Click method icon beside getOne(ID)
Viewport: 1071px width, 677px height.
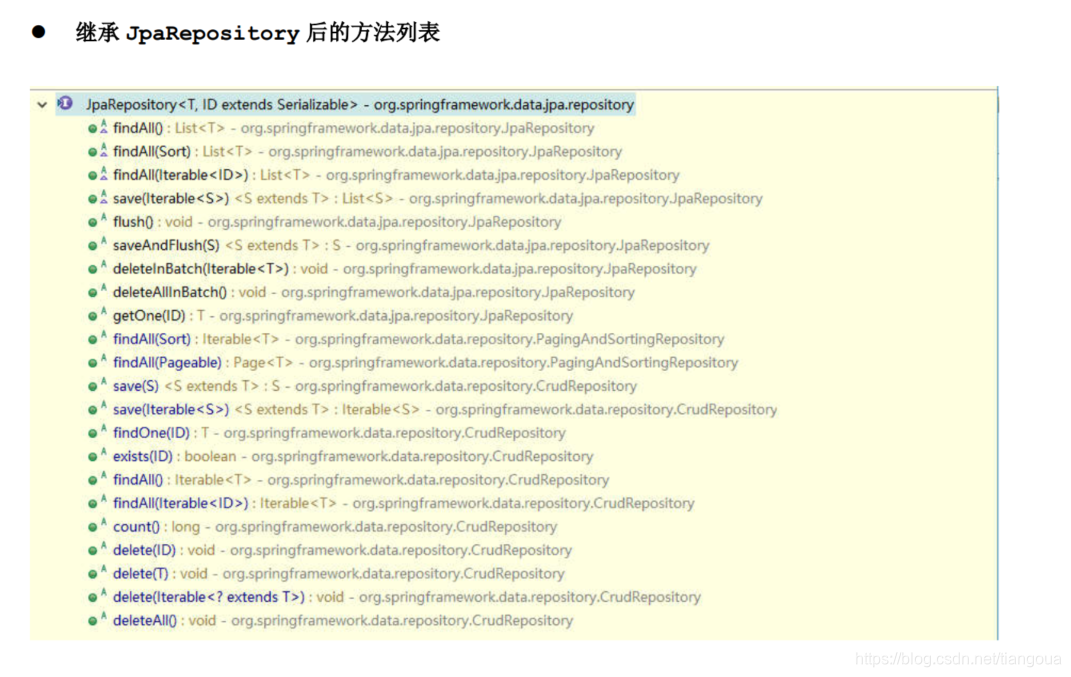click(97, 316)
